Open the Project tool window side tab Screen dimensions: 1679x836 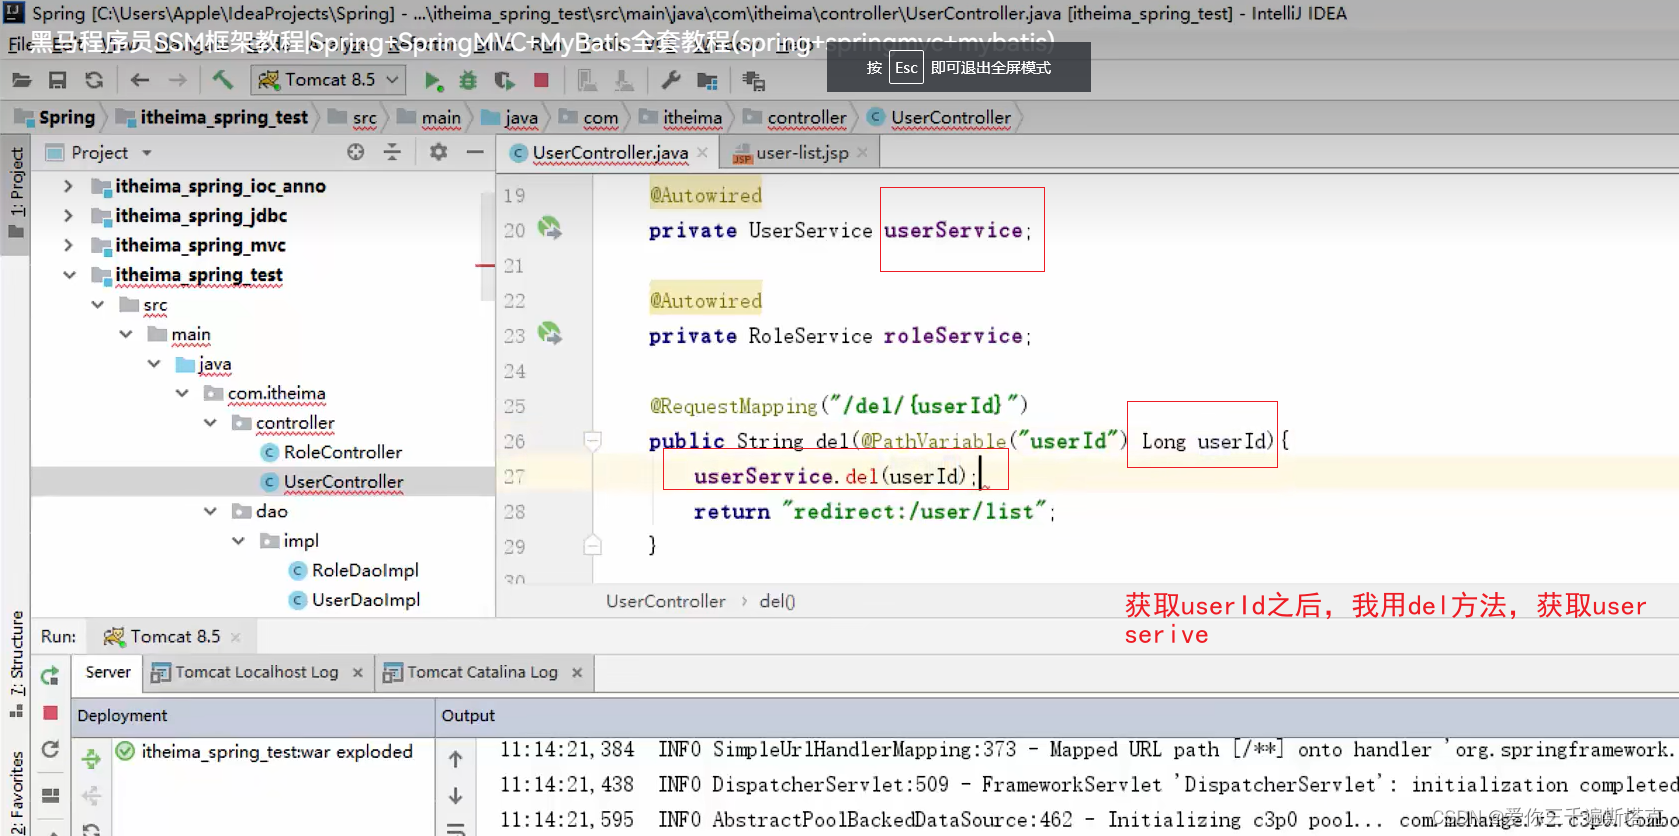16,192
